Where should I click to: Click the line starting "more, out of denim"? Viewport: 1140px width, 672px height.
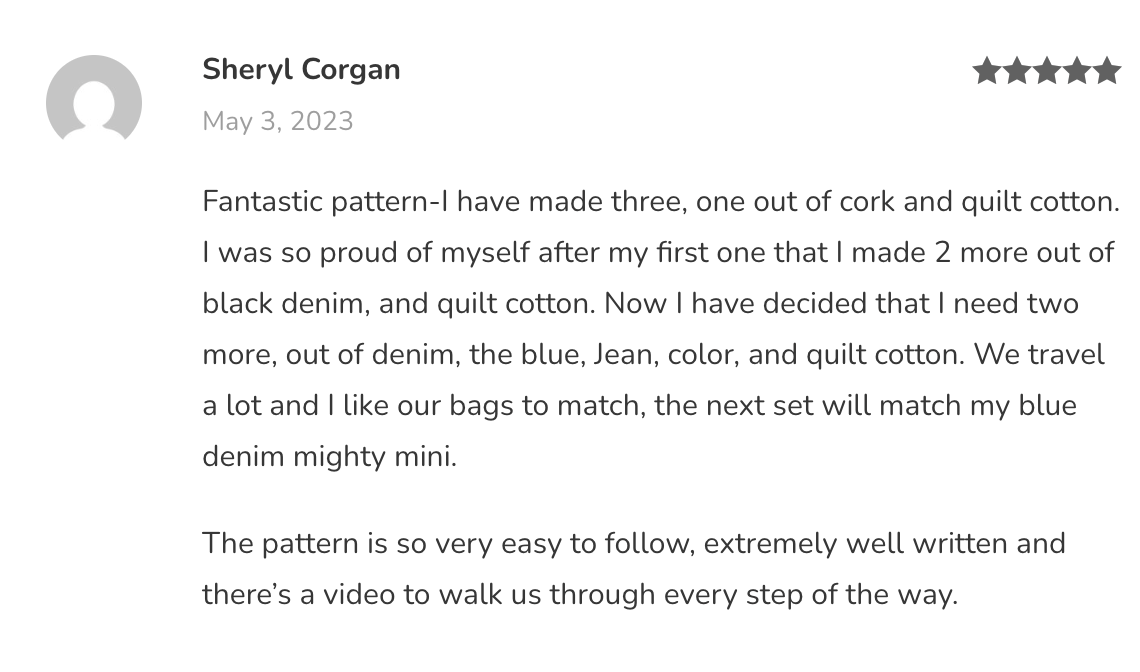tap(653, 354)
